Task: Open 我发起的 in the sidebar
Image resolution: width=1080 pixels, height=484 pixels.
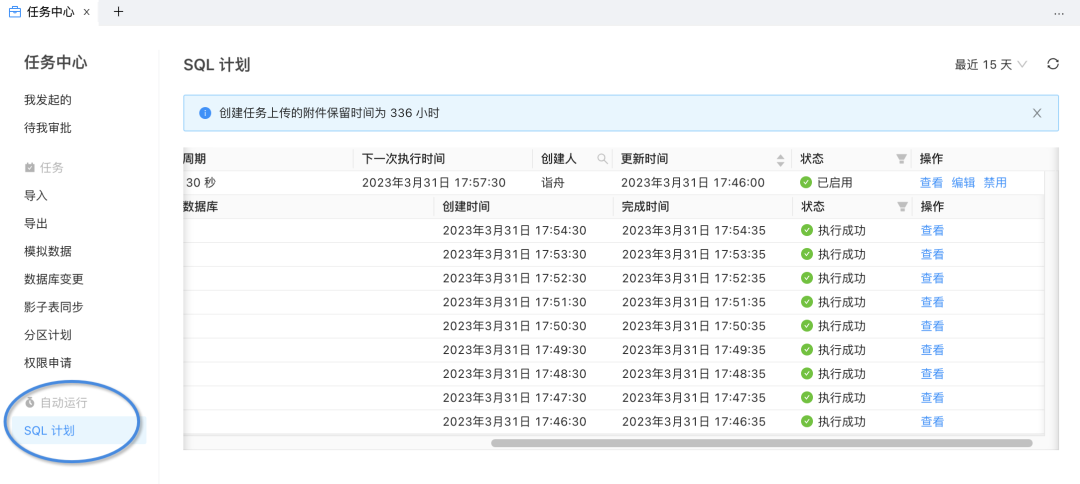Action: (x=48, y=100)
